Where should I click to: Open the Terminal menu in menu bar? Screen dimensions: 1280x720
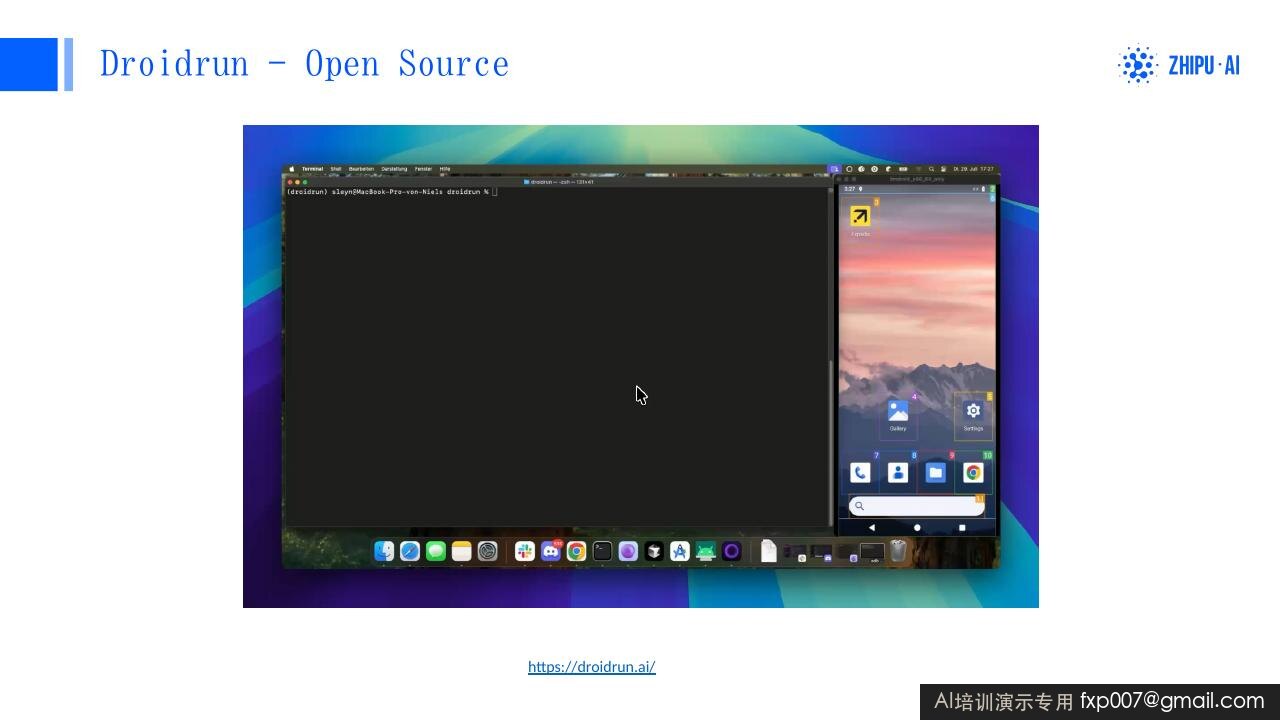pyautogui.click(x=313, y=169)
